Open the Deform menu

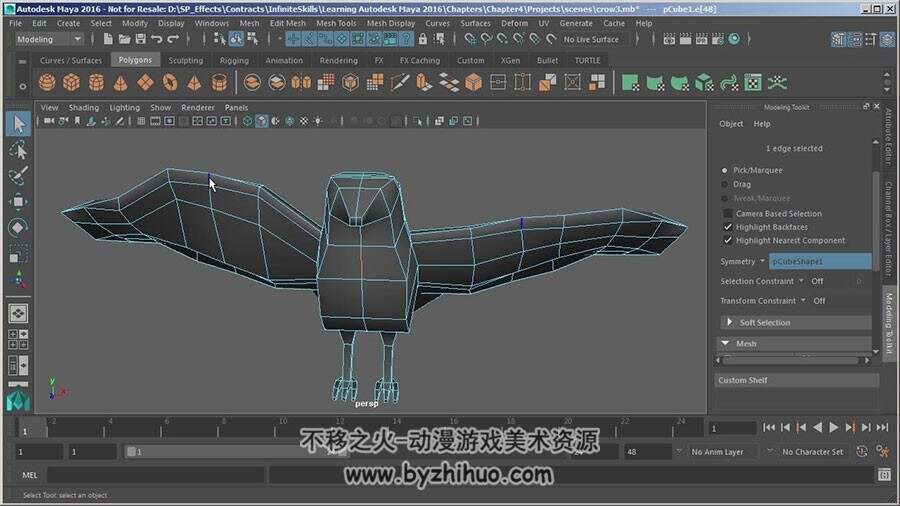514,24
